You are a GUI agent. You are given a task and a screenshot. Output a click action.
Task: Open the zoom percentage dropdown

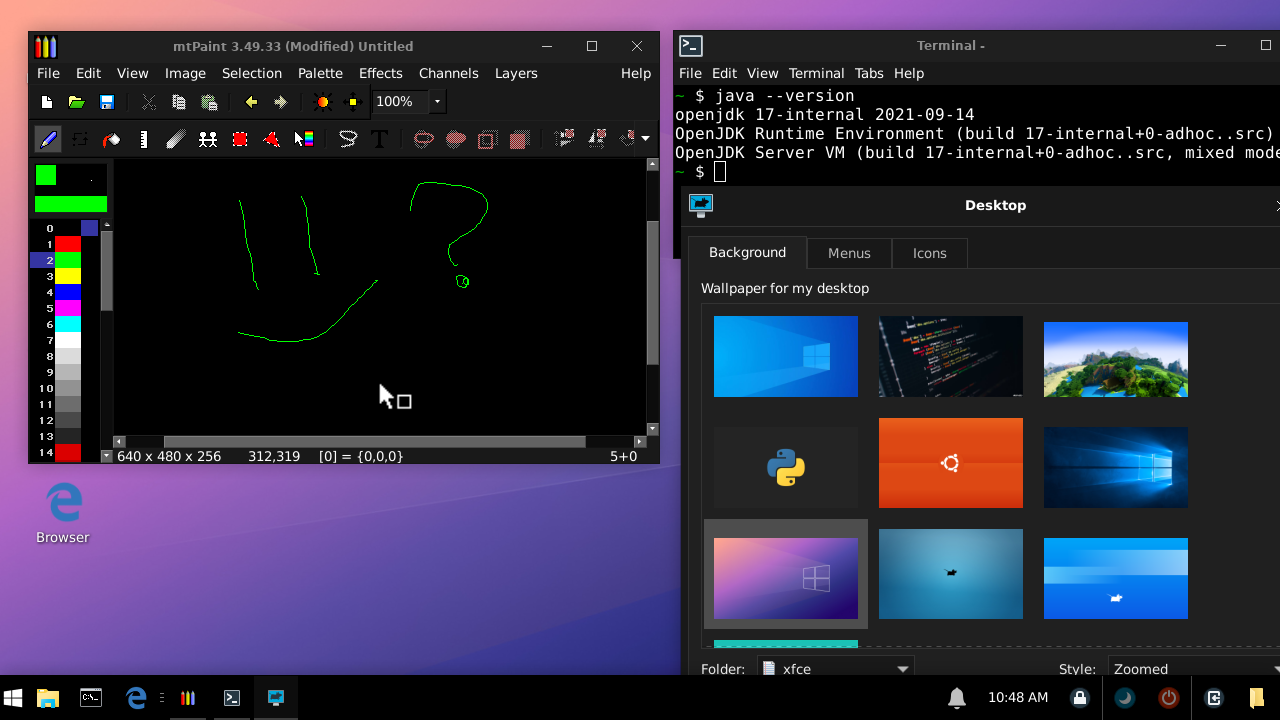pyautogui.click(x=436, y=101)
